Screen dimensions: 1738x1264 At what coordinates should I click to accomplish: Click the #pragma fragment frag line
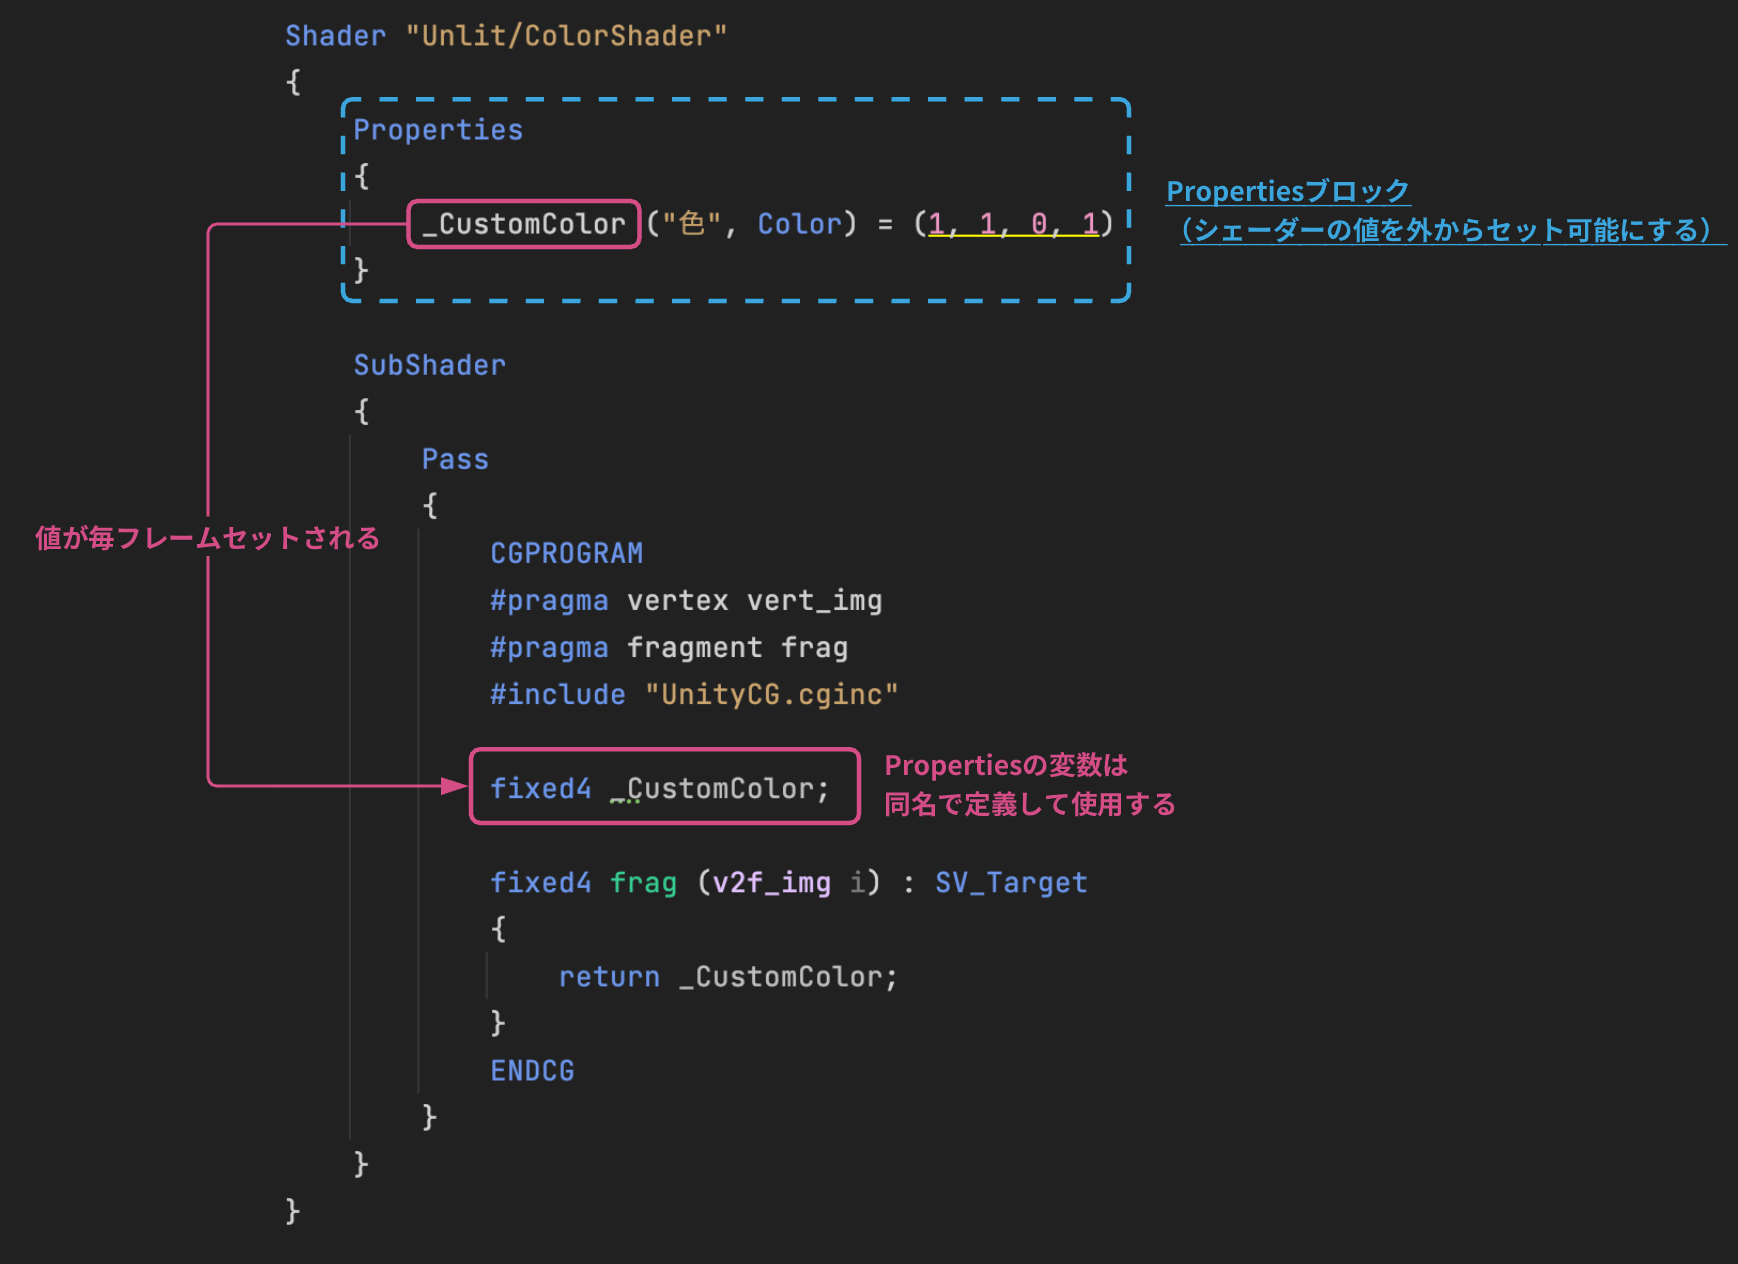669,648
